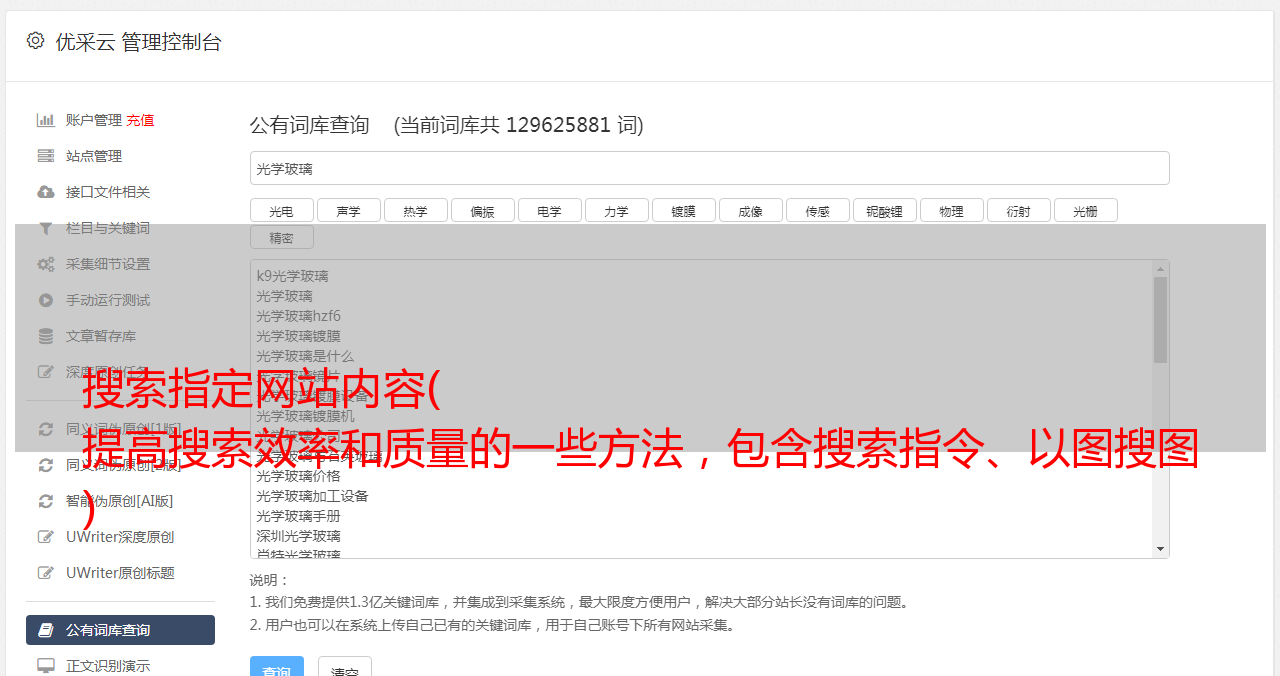Click the refresh icon for 智能伪原创[AI版]
Screen dimensions: 1280x676
point(45,501)
